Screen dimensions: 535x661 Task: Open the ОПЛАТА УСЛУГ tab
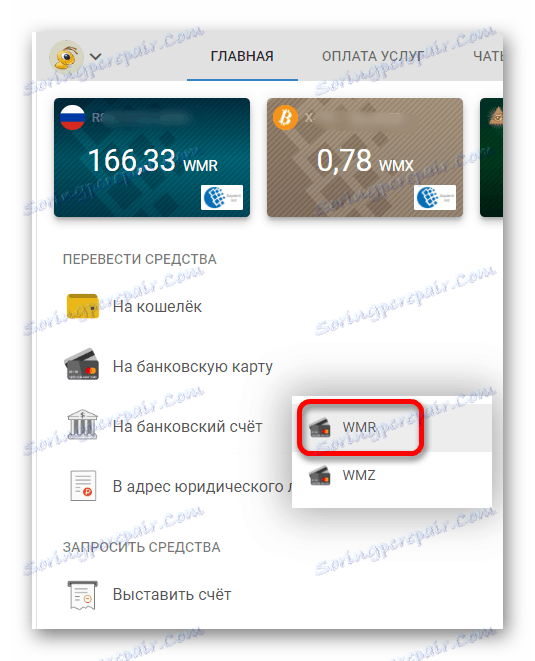(373, 56)
